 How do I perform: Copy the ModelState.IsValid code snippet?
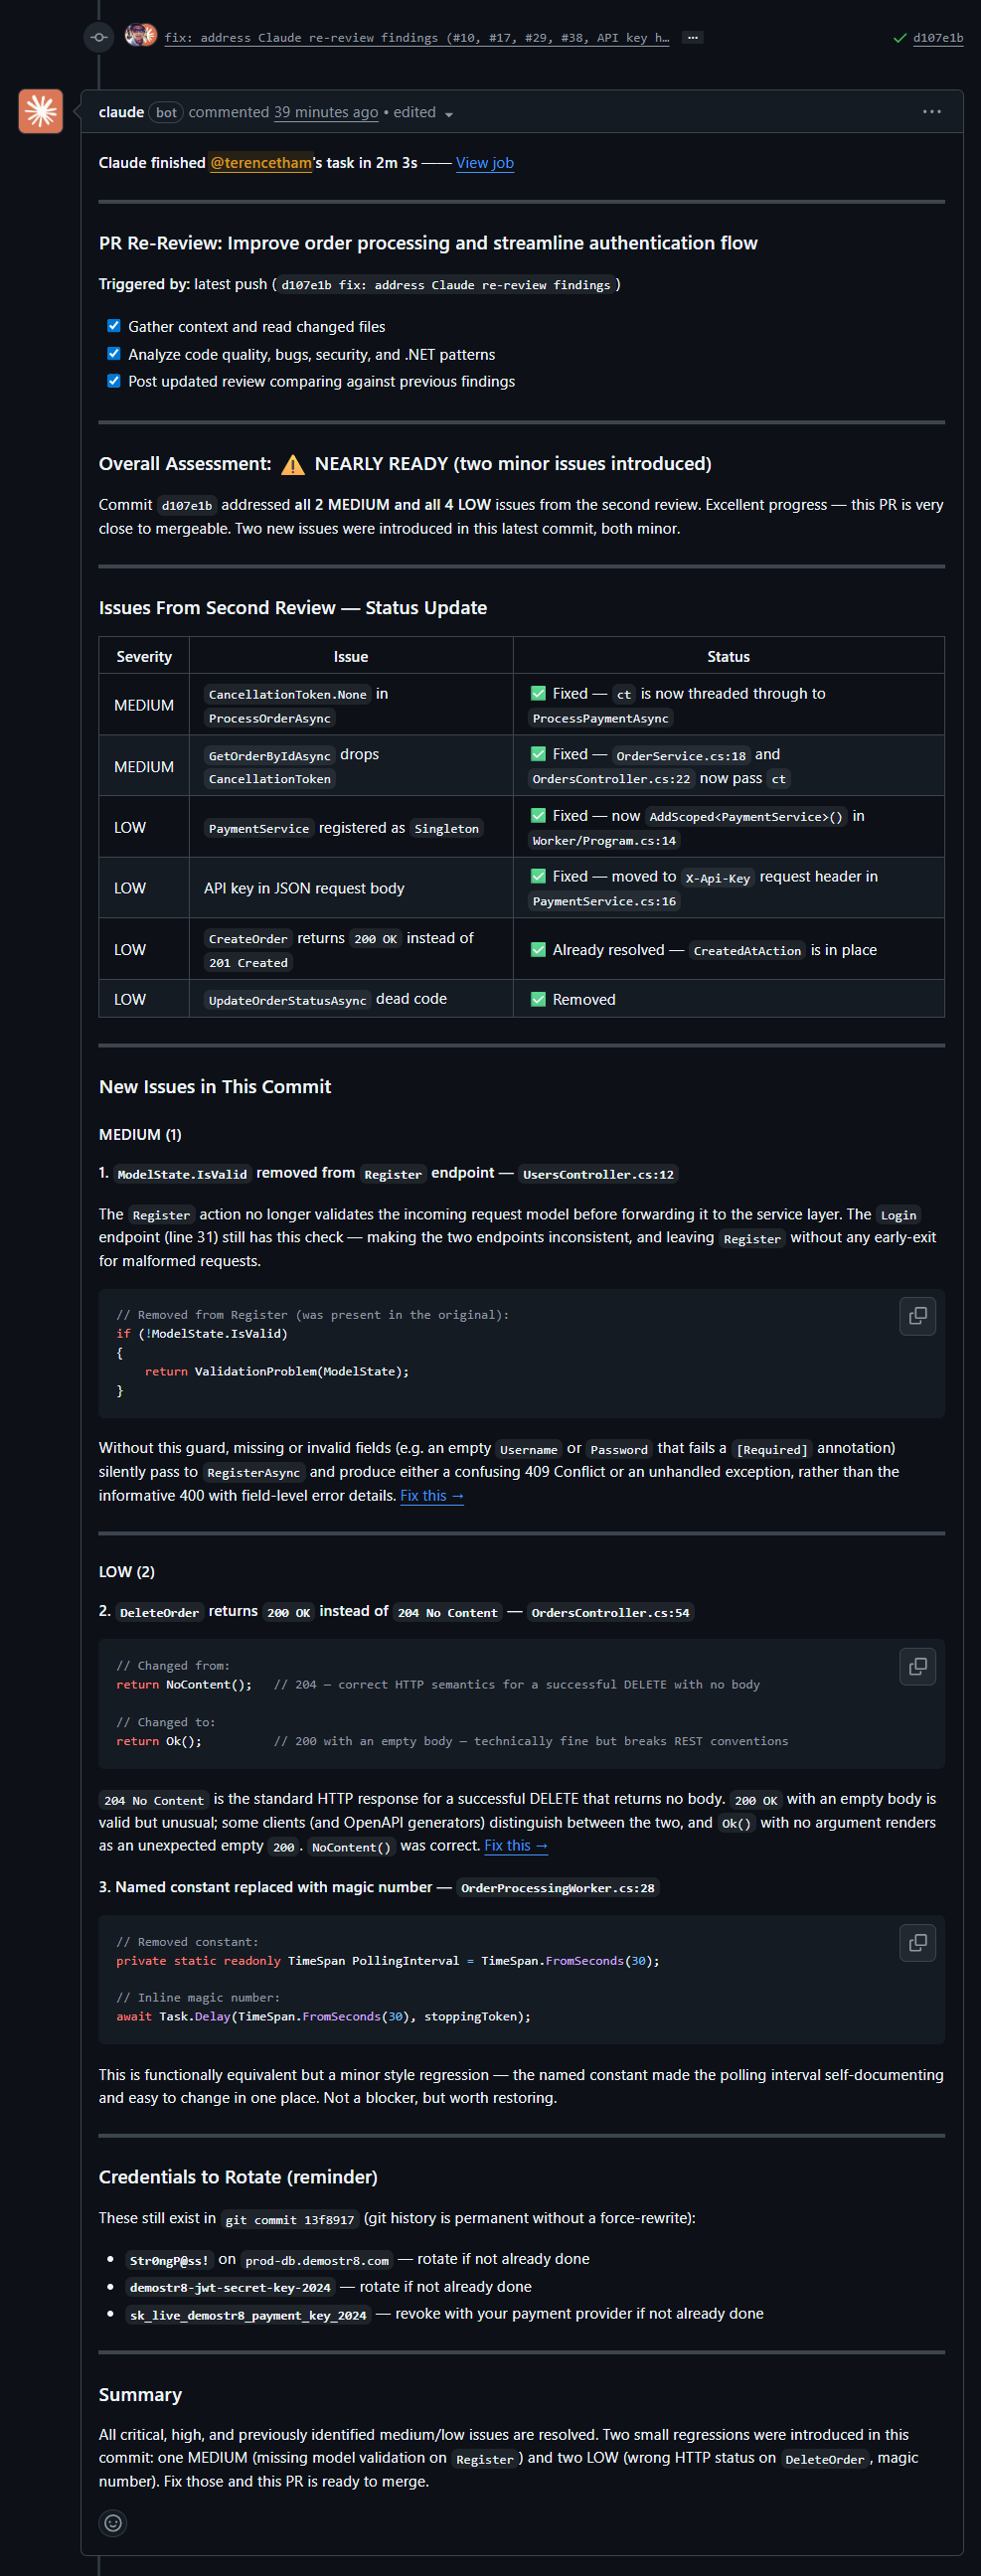click(917, 1316)
